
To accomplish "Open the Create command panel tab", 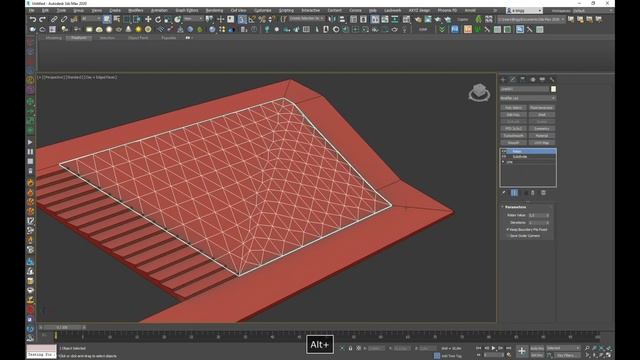I will pyautogui.click(x=503, y=80).
